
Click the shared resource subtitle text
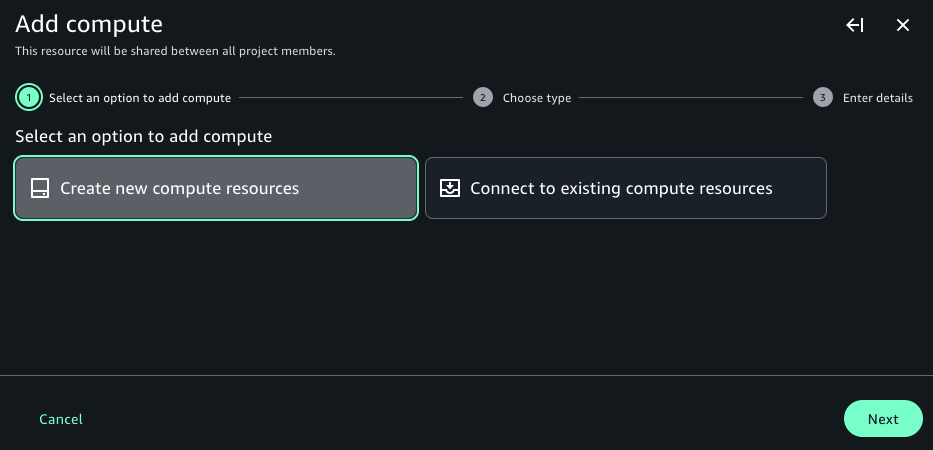click(175, 51)
